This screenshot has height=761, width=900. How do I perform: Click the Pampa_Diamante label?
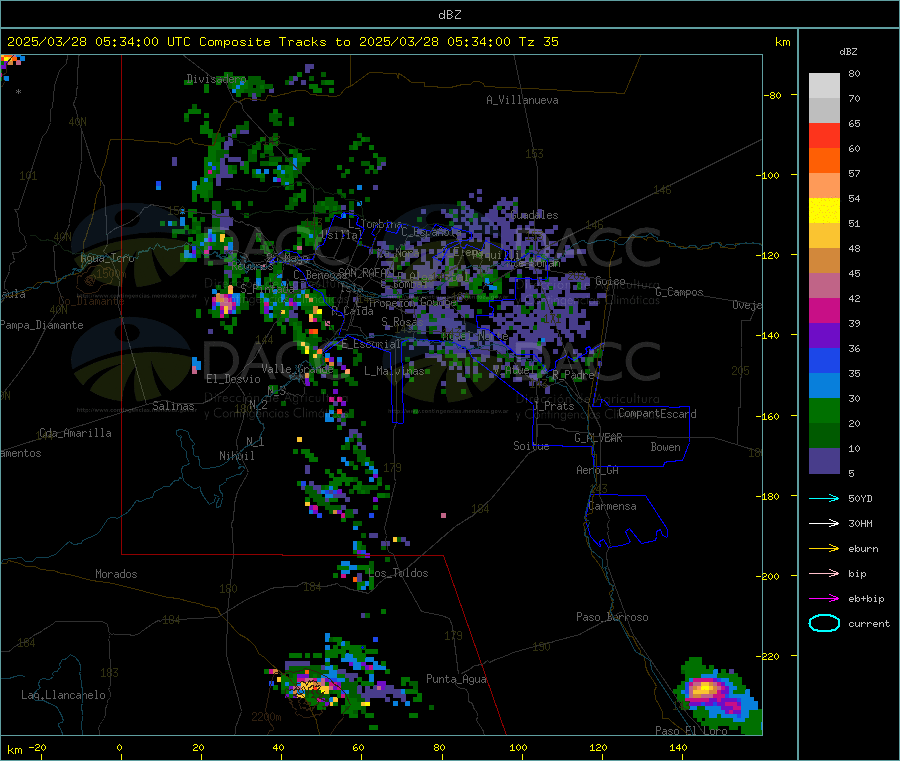click(42, 325)
